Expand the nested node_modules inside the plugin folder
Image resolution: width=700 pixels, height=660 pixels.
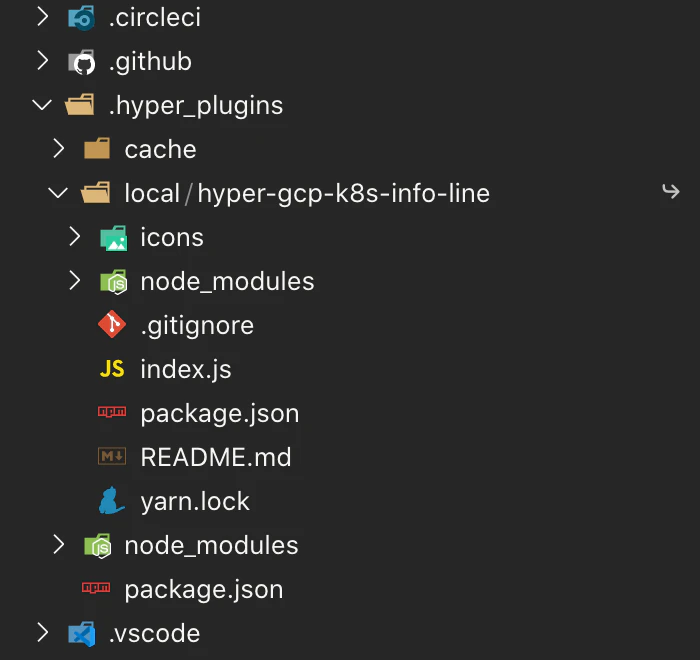(75, 281)
